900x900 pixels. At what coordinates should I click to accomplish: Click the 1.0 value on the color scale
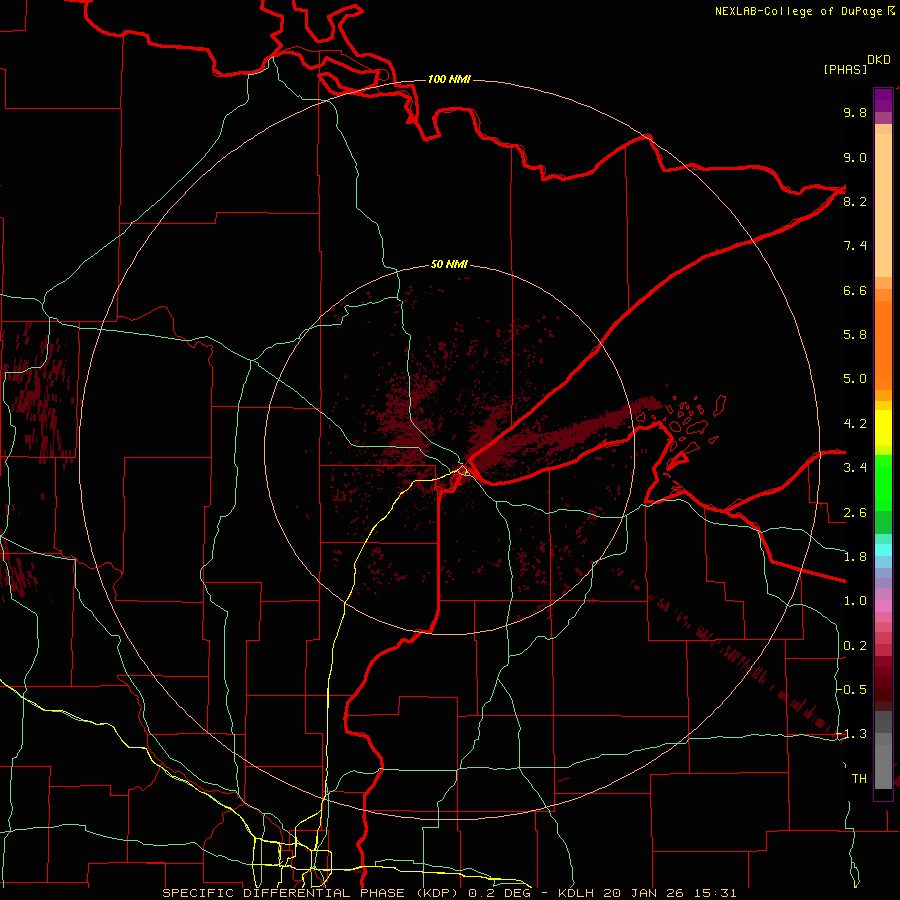point(855,601)
